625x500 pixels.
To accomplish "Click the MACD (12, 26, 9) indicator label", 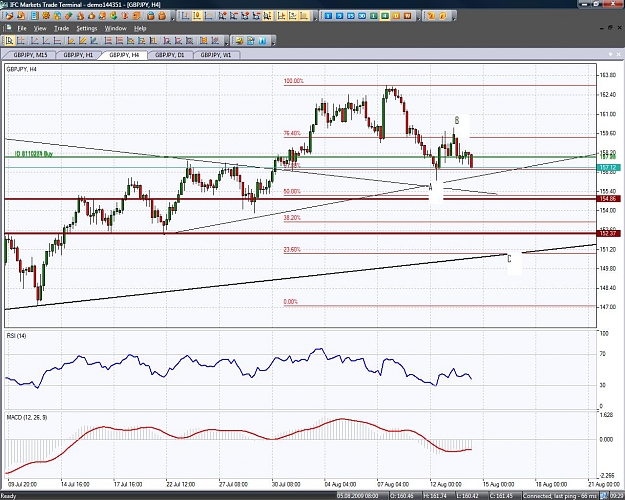I will point(27,417).
